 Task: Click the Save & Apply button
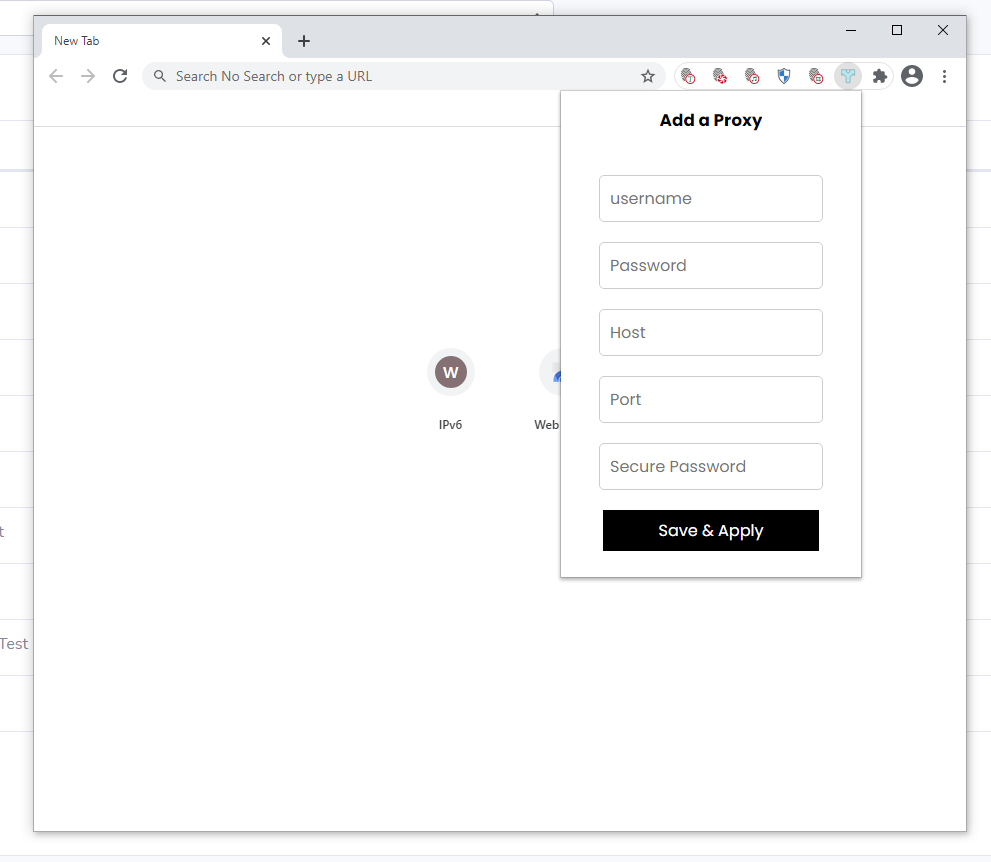[710, 530]
